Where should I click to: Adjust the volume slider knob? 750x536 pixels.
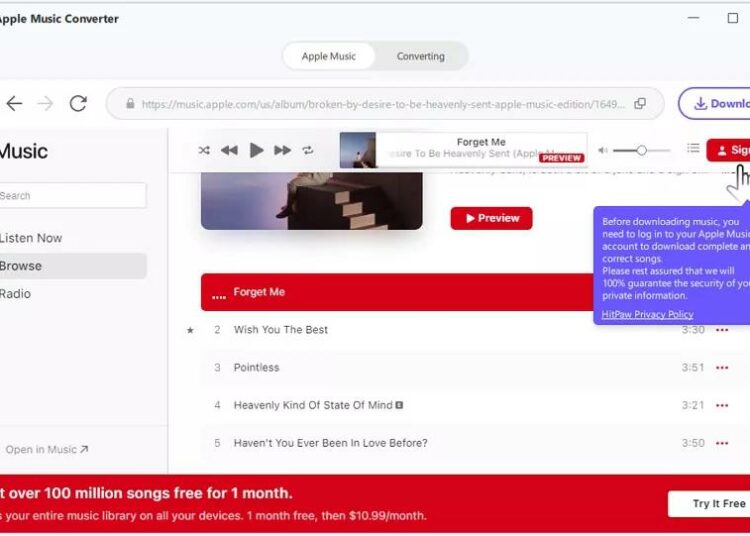click(641, 150)
